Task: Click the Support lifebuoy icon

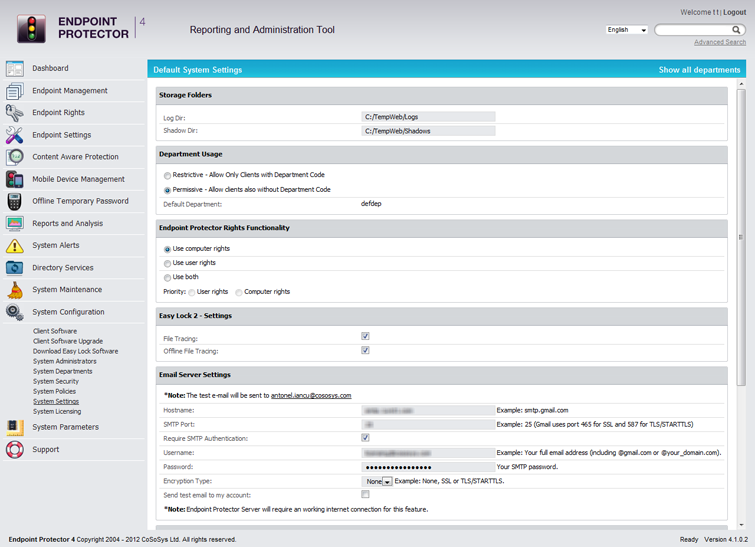Action: pos(14,449)
